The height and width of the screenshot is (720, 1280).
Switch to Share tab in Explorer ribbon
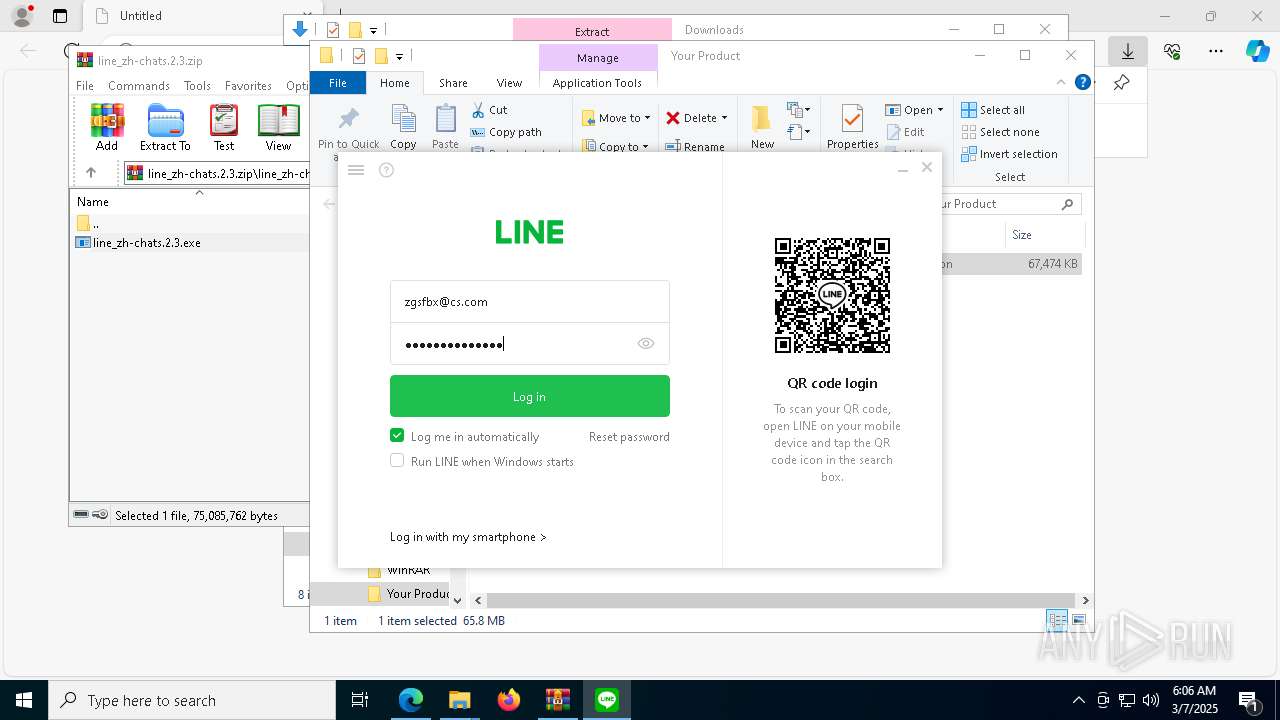click(453, 83)
